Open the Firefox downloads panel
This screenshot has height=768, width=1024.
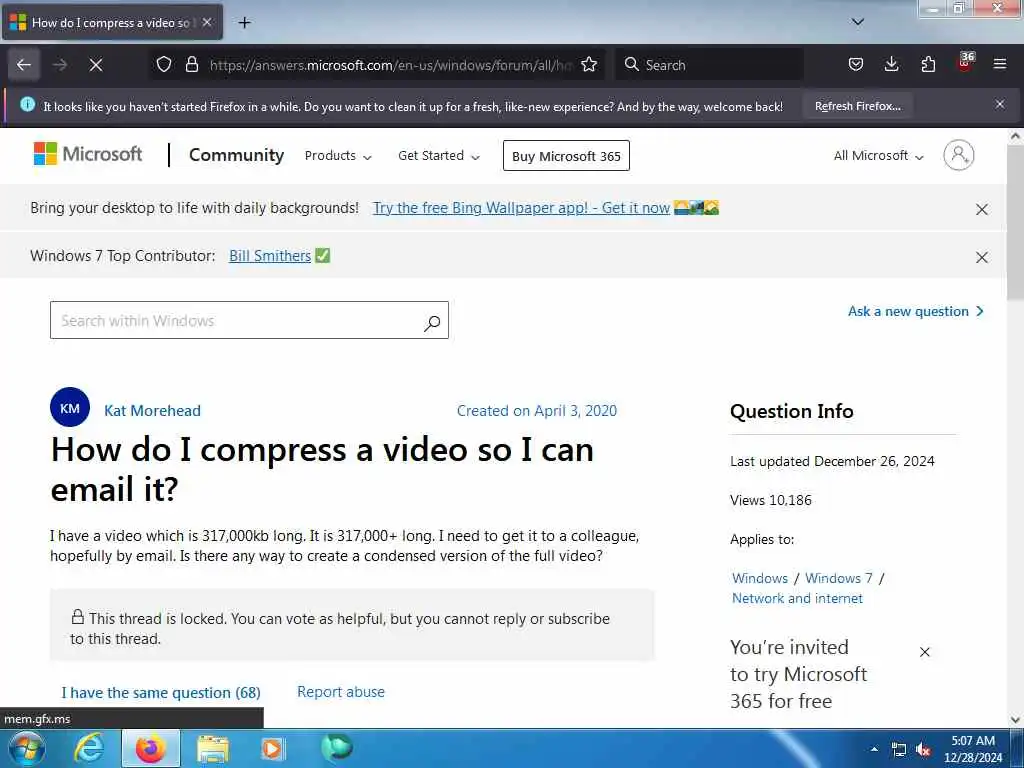pyautogui.click(x=891, y=65)
